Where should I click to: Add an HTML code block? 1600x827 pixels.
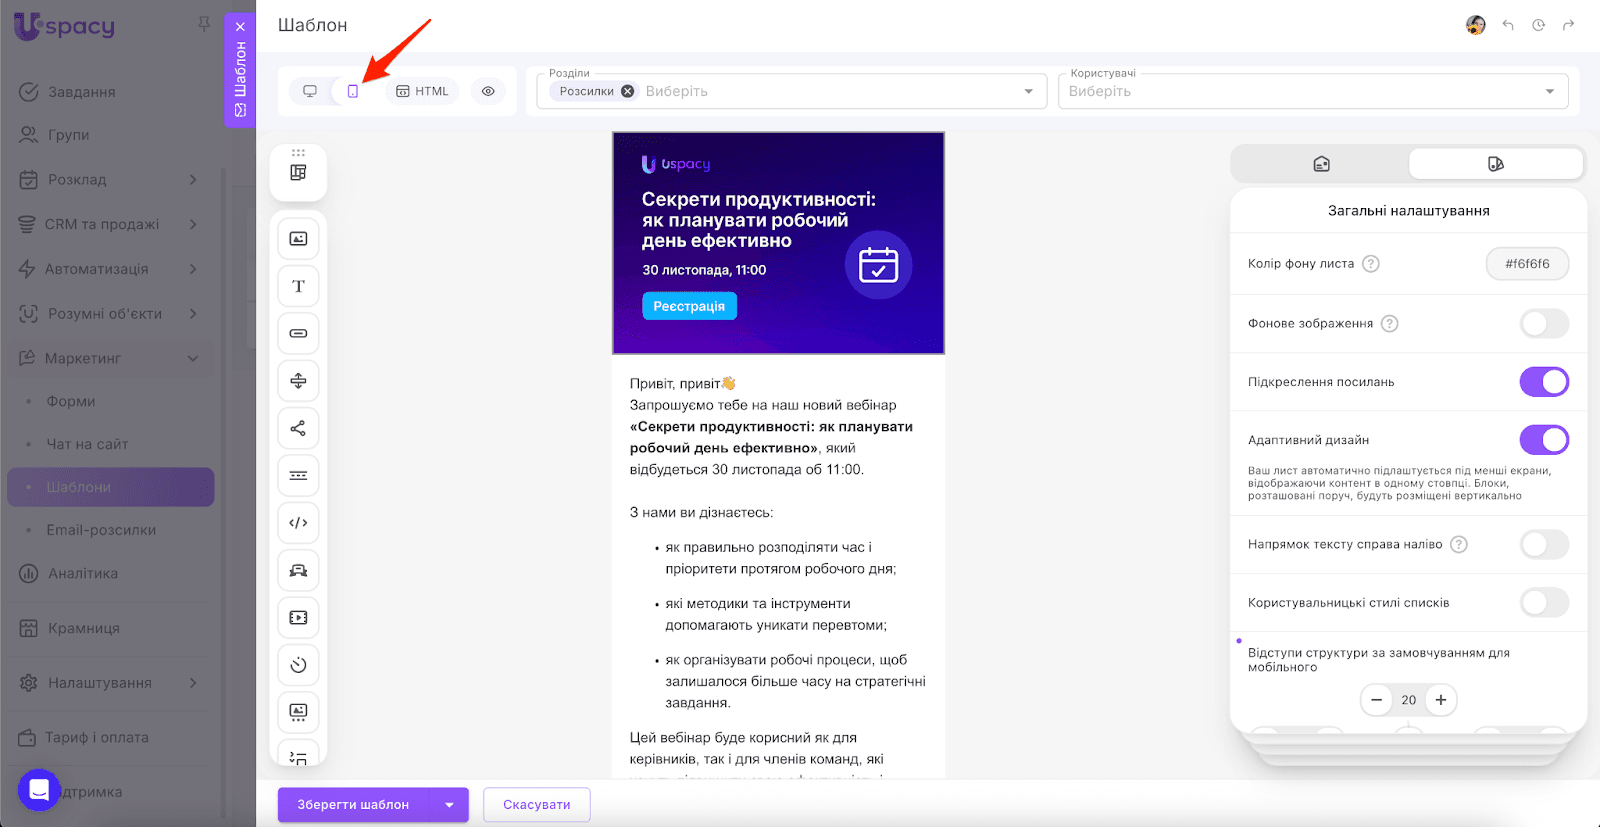click(298, 523)
